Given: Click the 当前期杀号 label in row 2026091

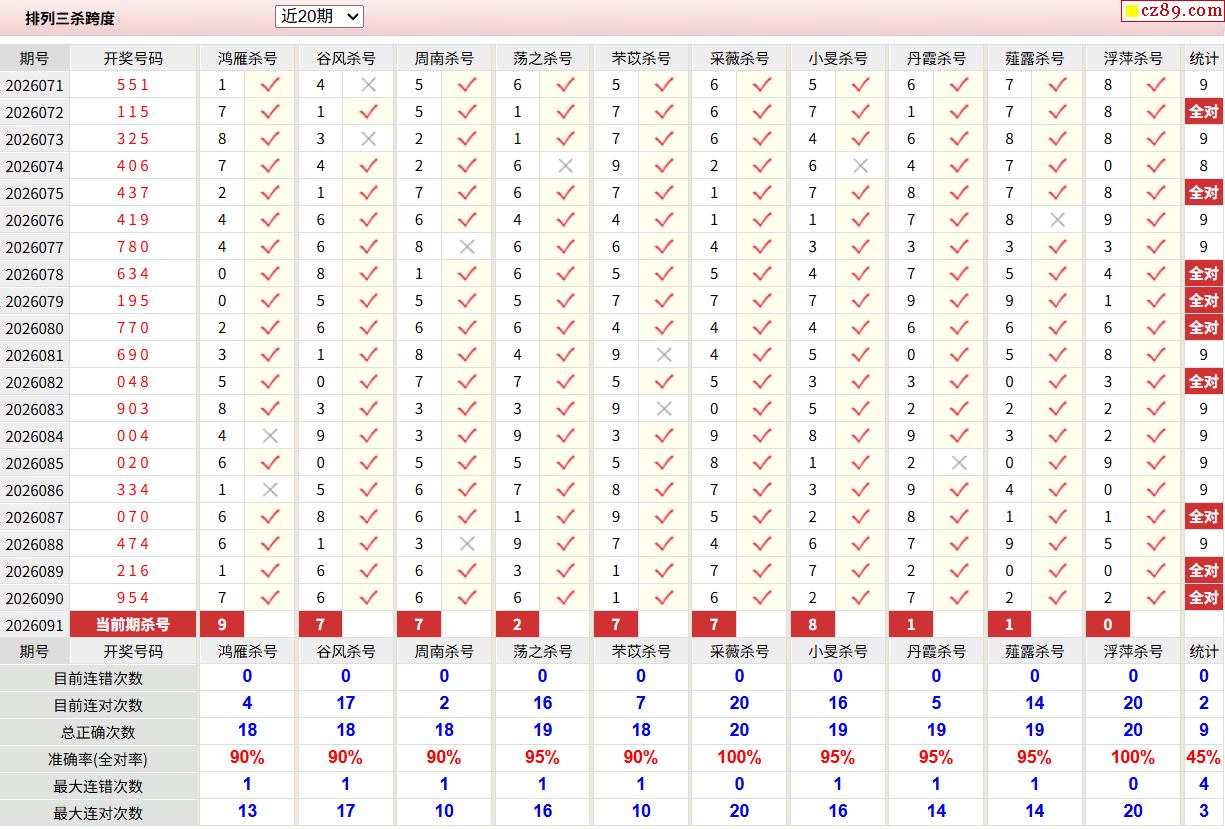Looking at the screenshot, I should [133, 625].
